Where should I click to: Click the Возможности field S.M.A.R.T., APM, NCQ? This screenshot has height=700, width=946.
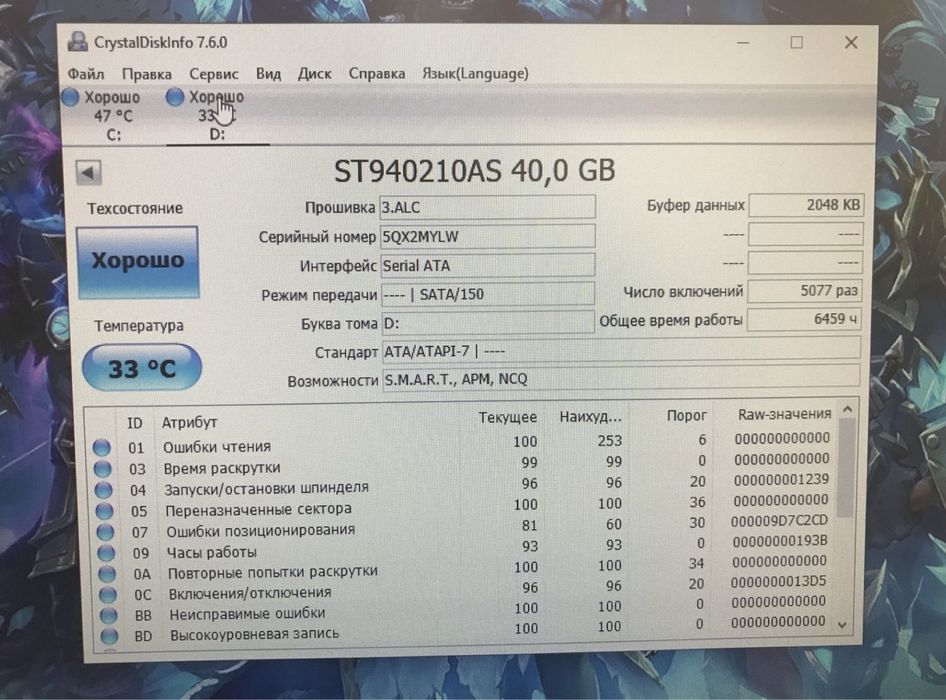coord(621,378)
